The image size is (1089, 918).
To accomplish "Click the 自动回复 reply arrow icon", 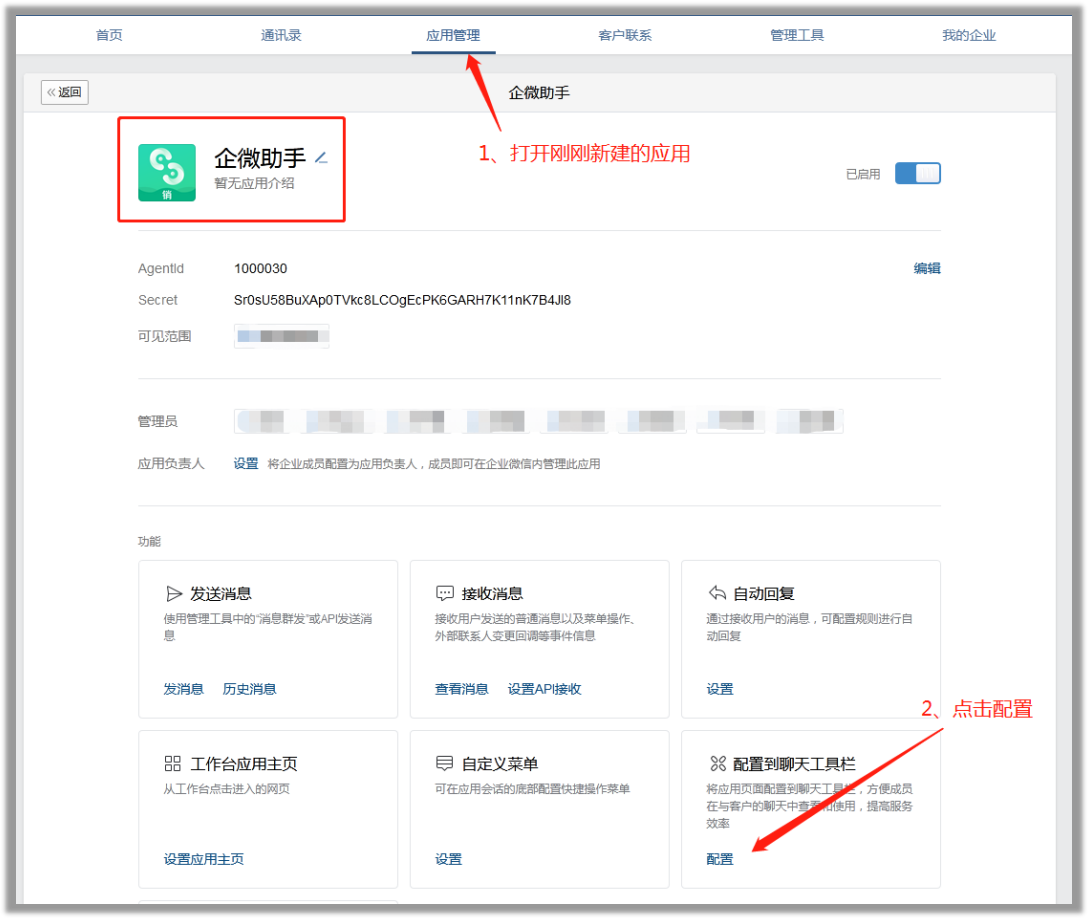I will (717, 593).
